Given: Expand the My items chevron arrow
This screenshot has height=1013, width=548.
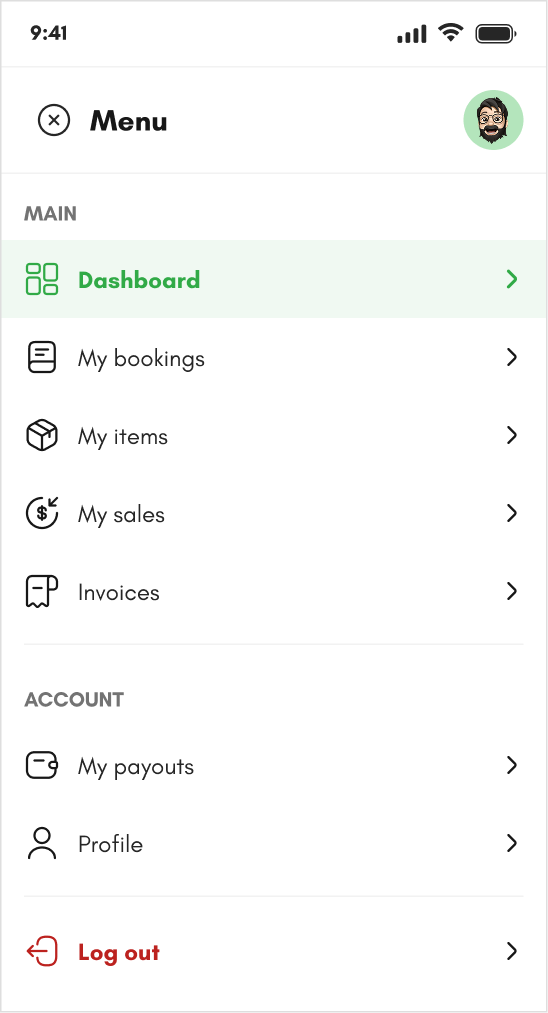Looking at the screenshot, I should pyautogui.click(x=512, y=435).
